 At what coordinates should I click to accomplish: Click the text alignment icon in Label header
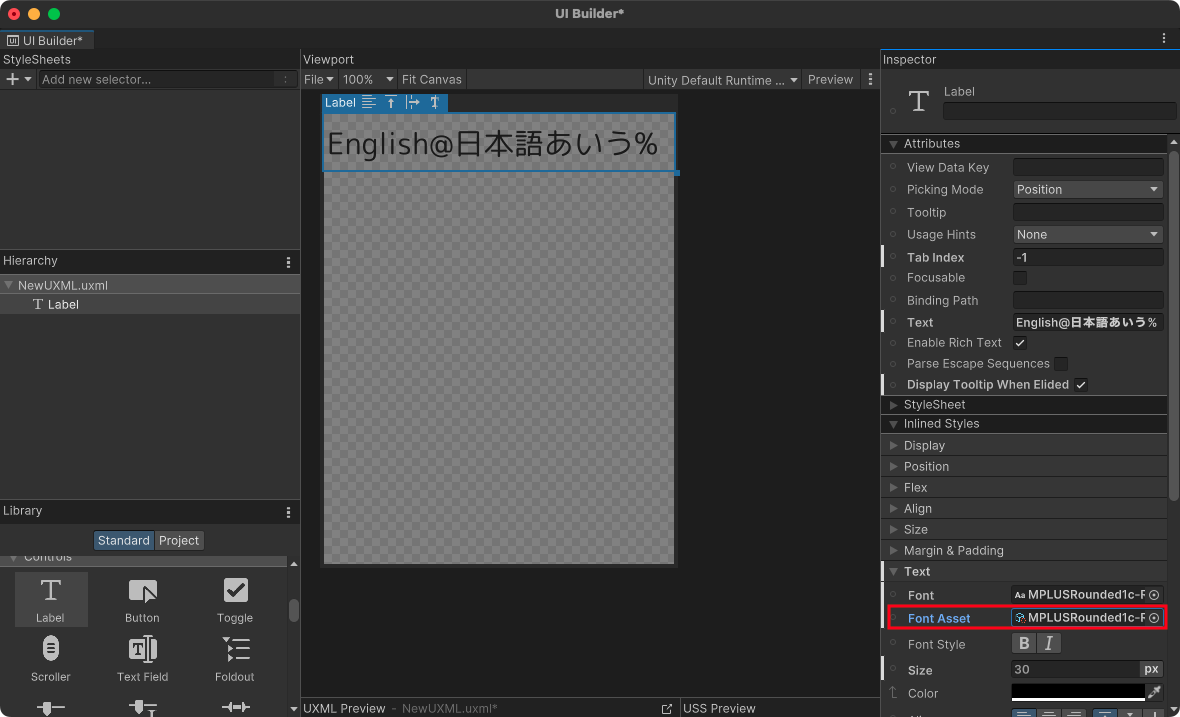pos(369,102)
